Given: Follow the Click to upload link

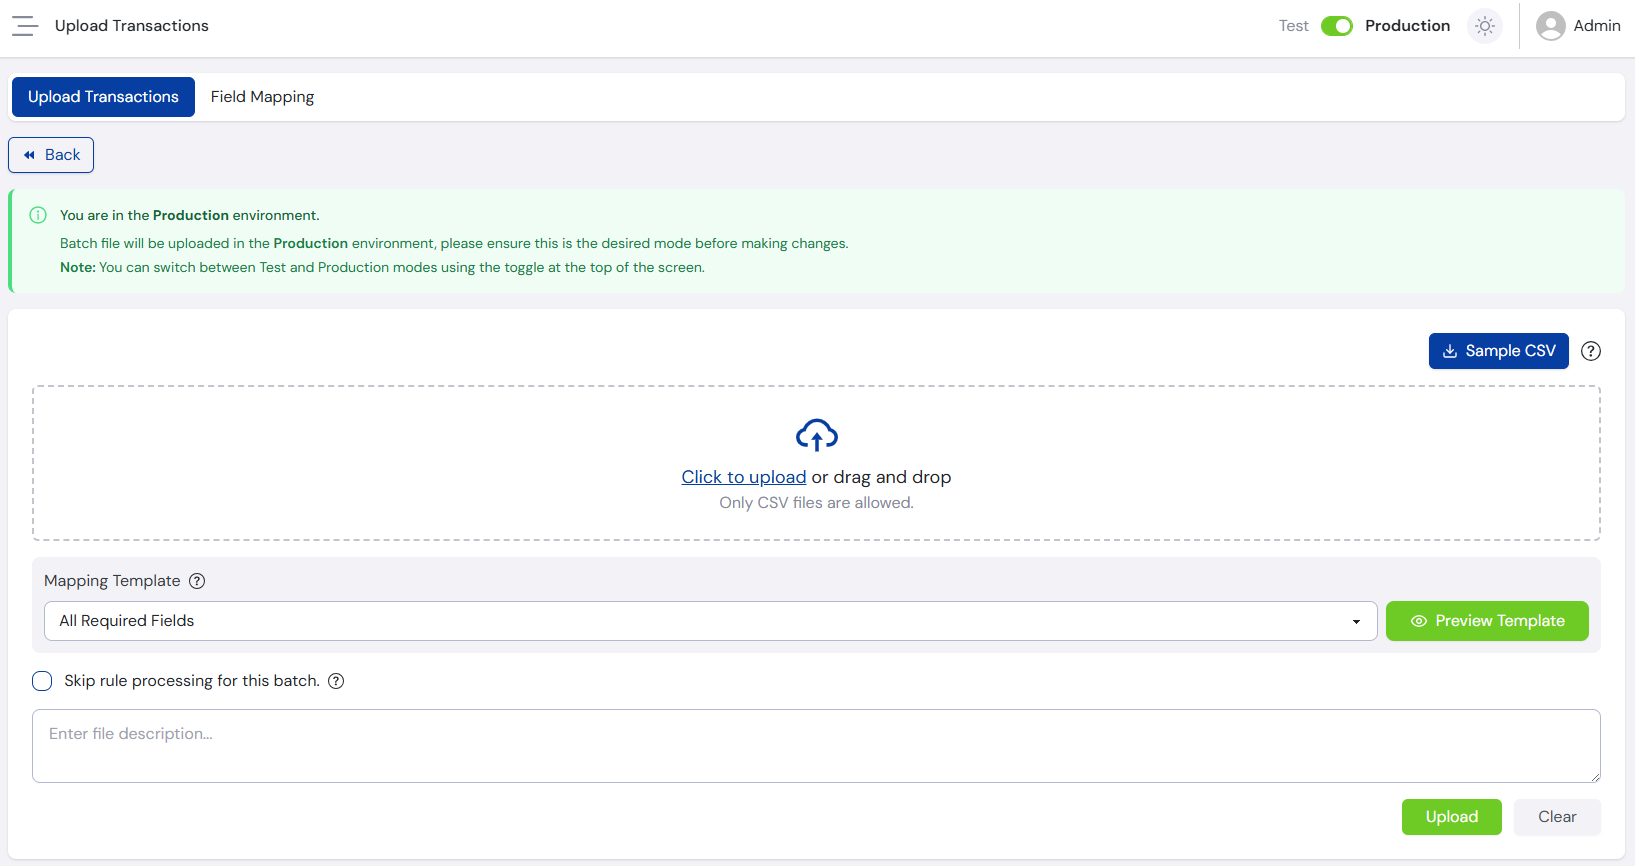Looking at the screenshot, I should coord(744,477).
